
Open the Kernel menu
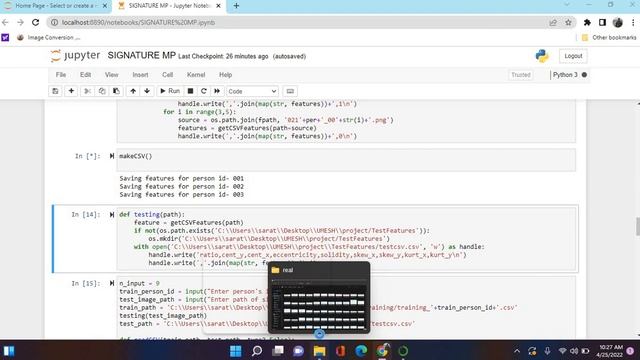[196, 75]
